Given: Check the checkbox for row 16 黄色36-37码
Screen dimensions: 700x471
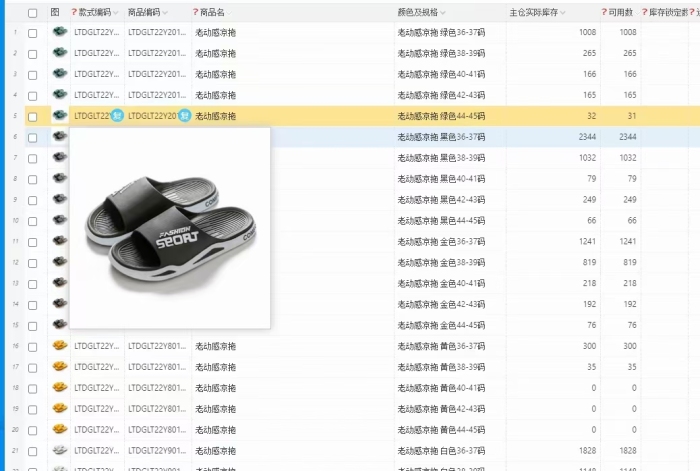Looking at the screenshot, I should [33, 347].
